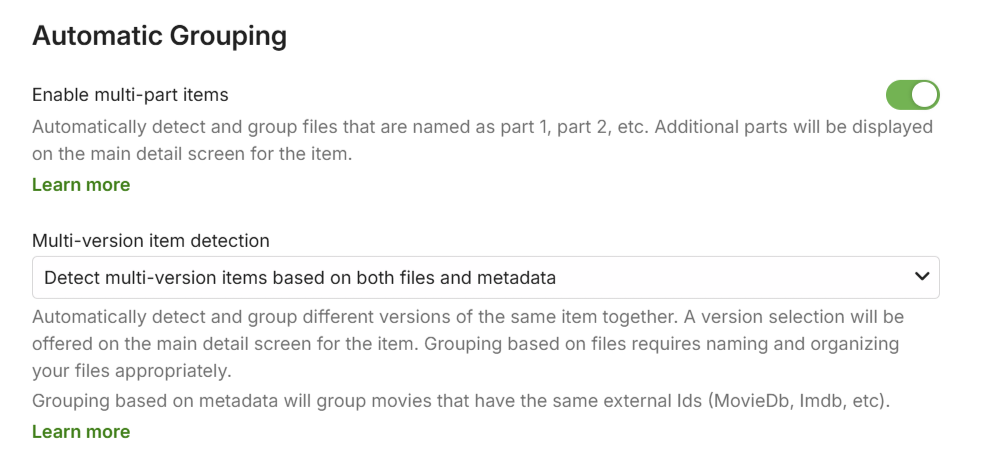Click the green track of the multi-part switch
This screenshot has height=466, width=984.
(899, 95)
